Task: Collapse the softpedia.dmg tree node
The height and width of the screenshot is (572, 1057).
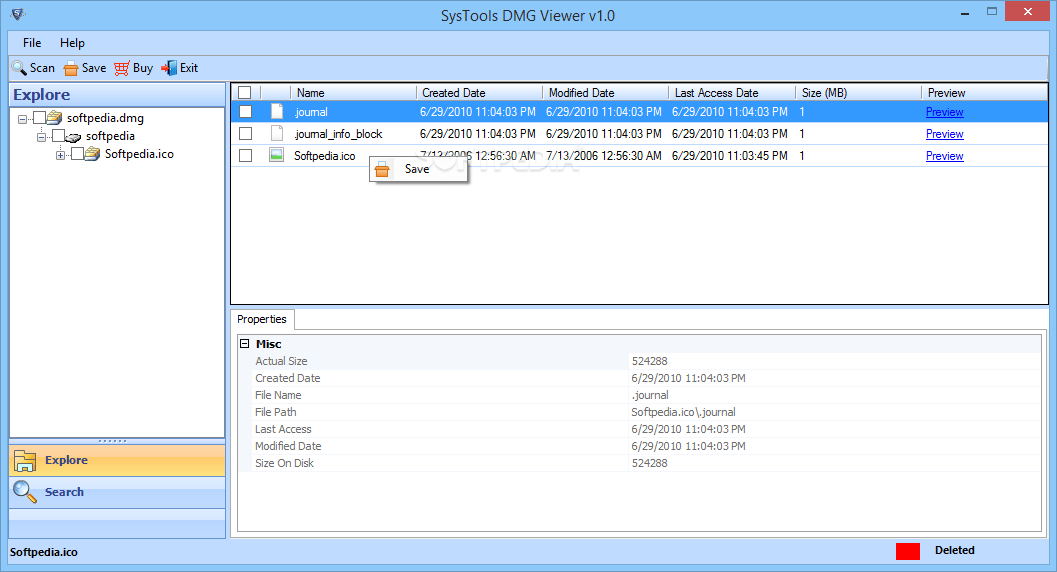Action: click(x=22, y=119)
